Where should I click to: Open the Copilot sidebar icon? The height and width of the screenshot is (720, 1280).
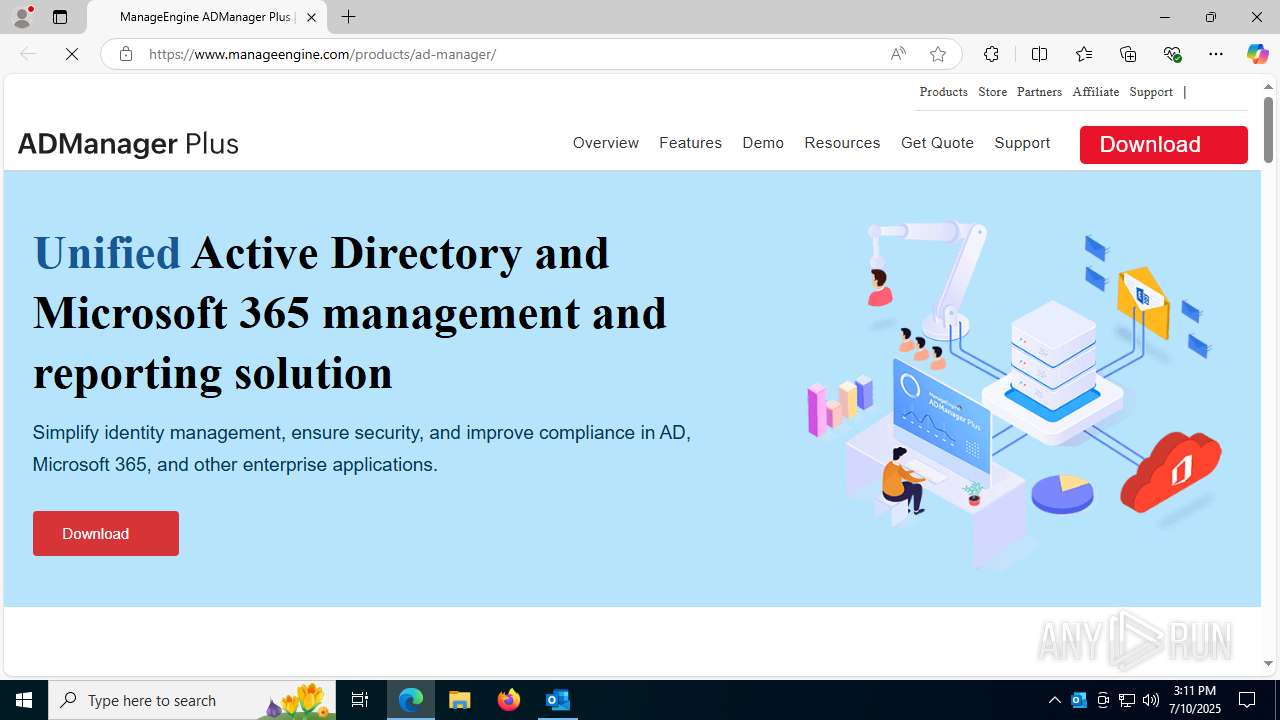click(x=1257, y=54)
